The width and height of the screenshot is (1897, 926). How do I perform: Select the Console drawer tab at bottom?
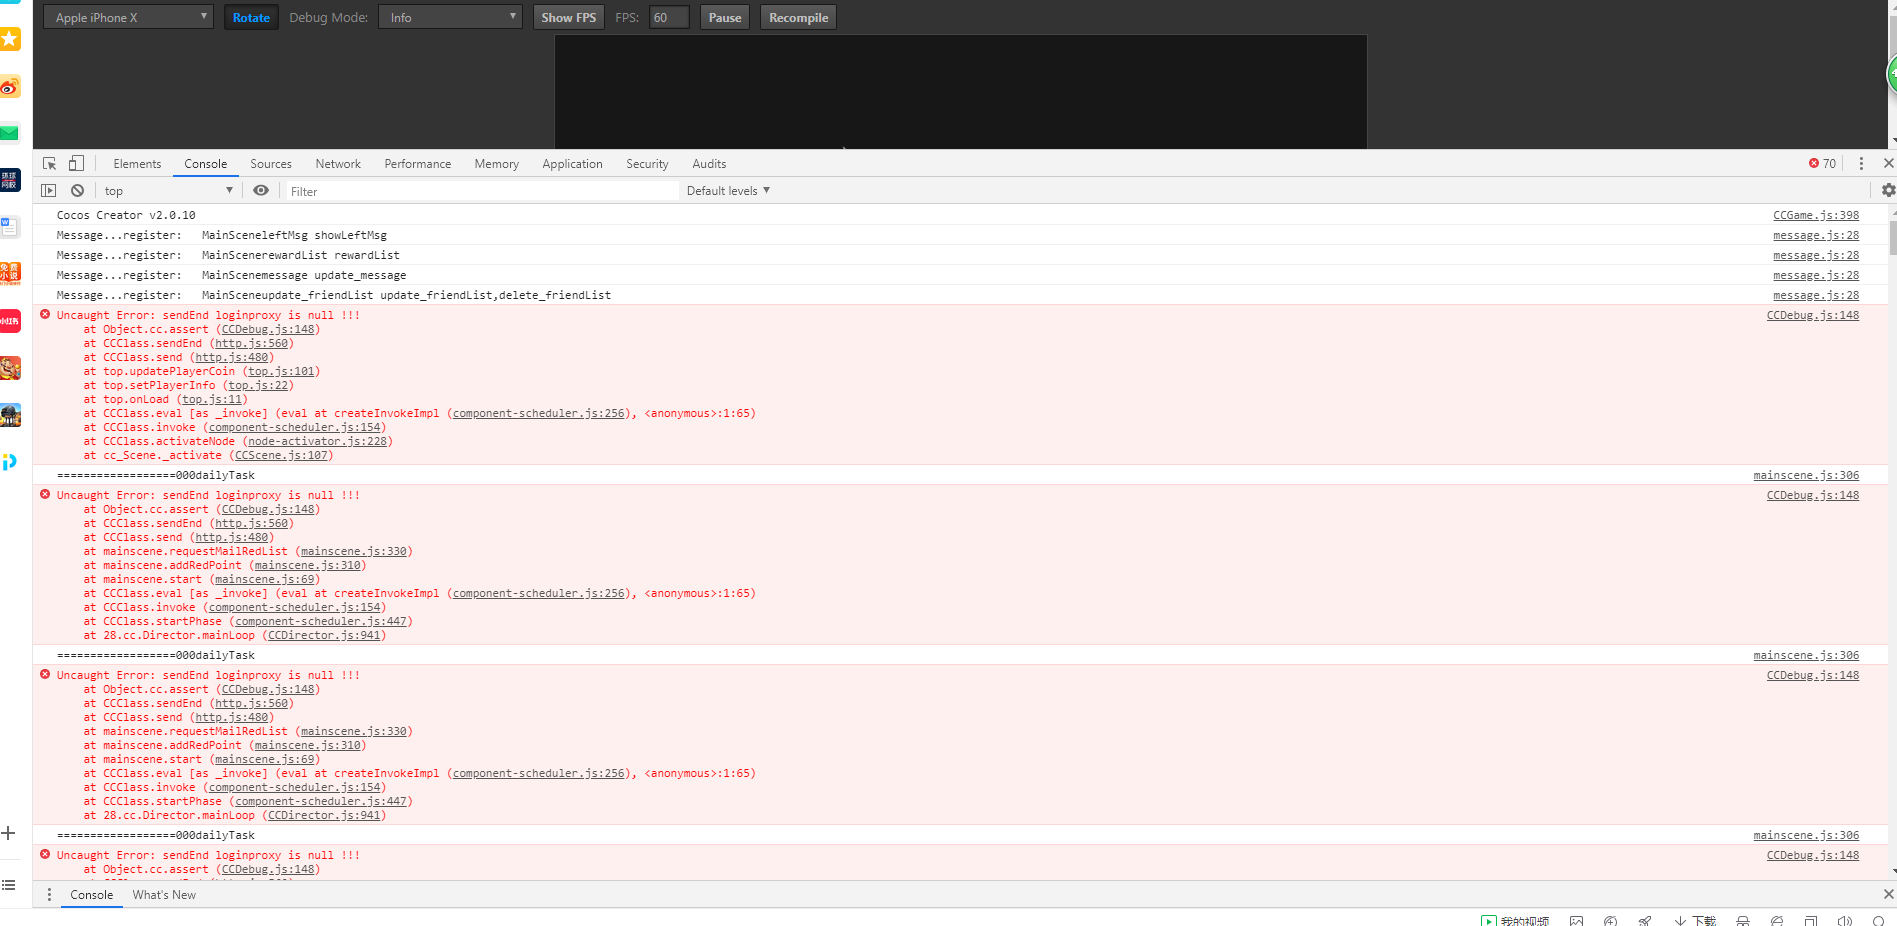[x=92, y=895]
